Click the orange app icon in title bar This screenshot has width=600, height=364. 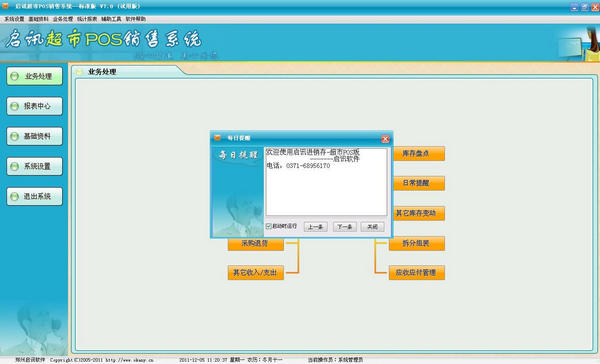5,6
